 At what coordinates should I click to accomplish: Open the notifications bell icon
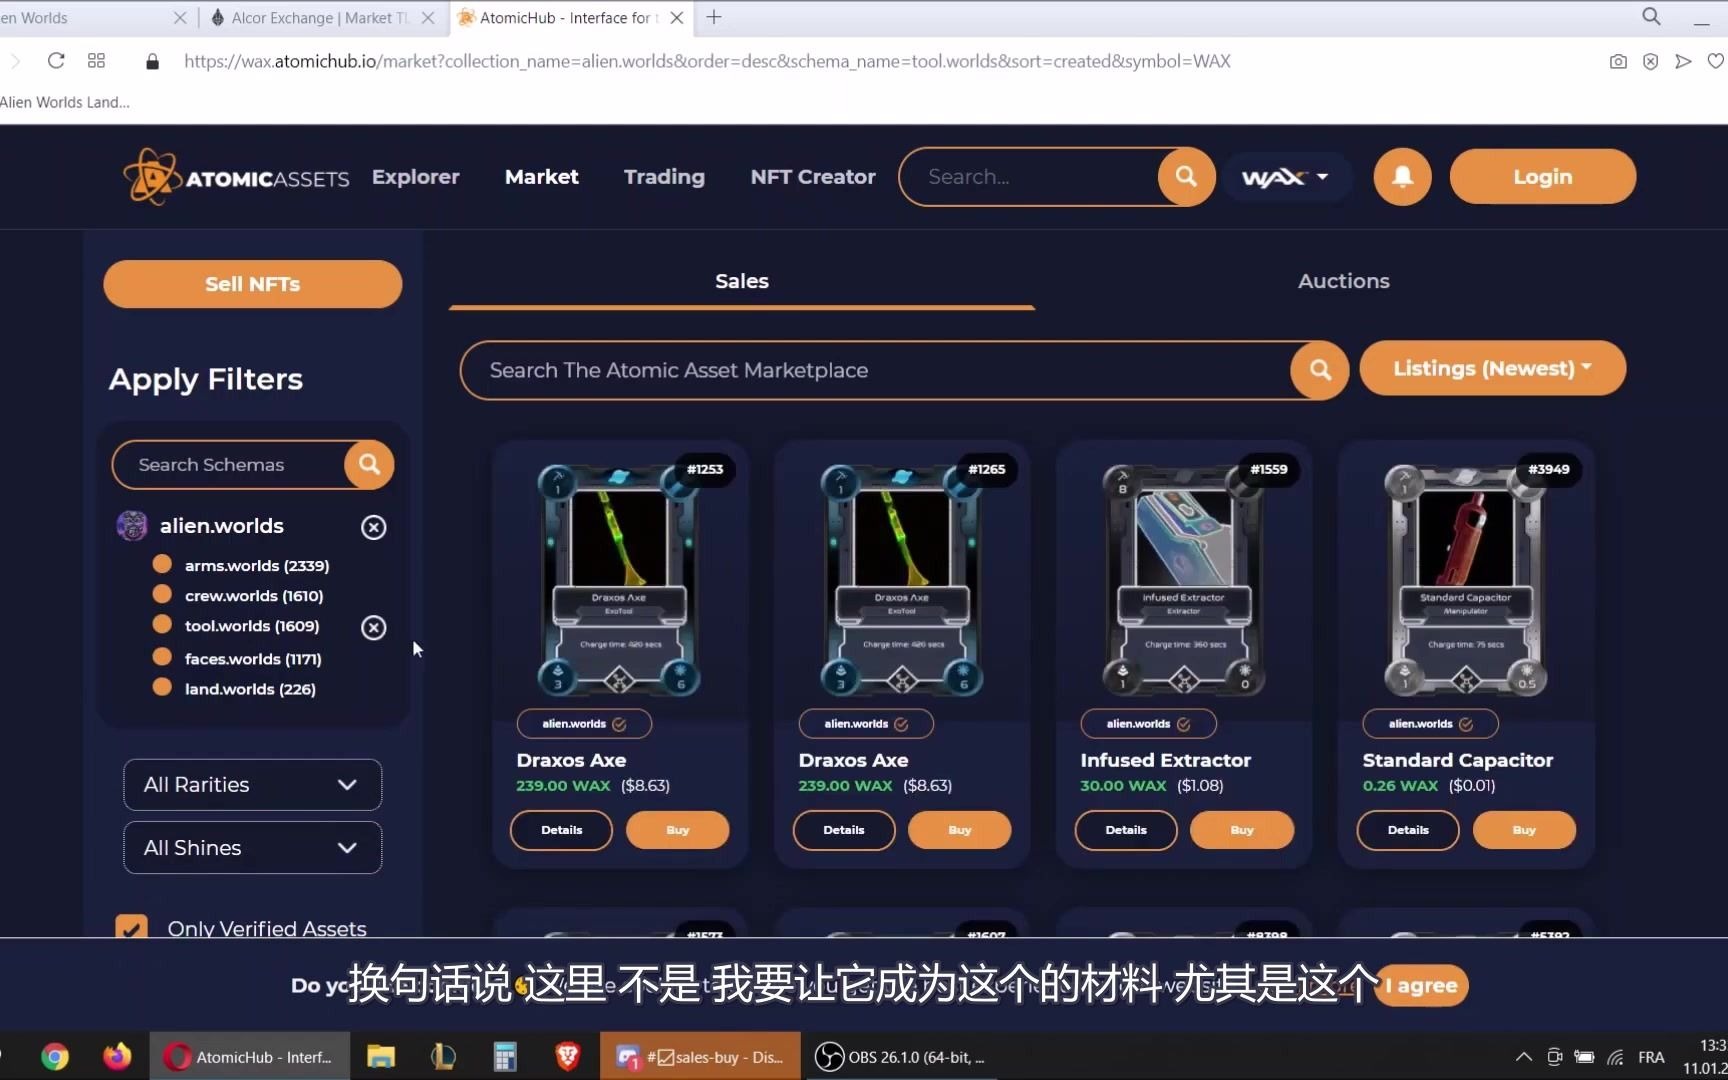coord(1402,177)
